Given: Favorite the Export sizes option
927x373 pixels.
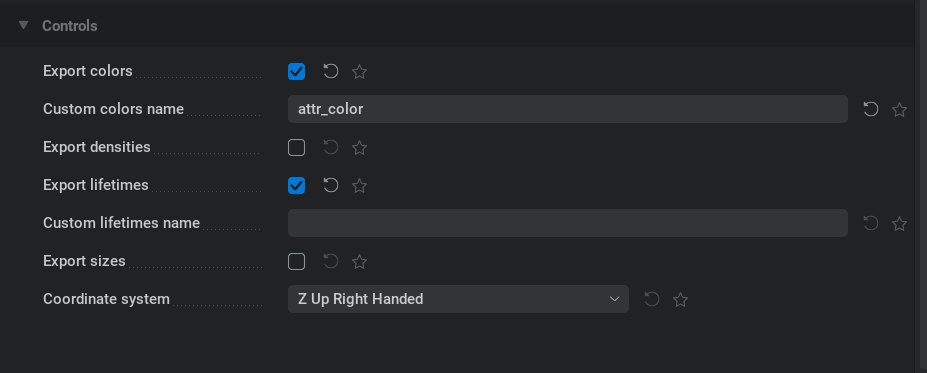Looking at the screenshot, I should coord(359,262).
